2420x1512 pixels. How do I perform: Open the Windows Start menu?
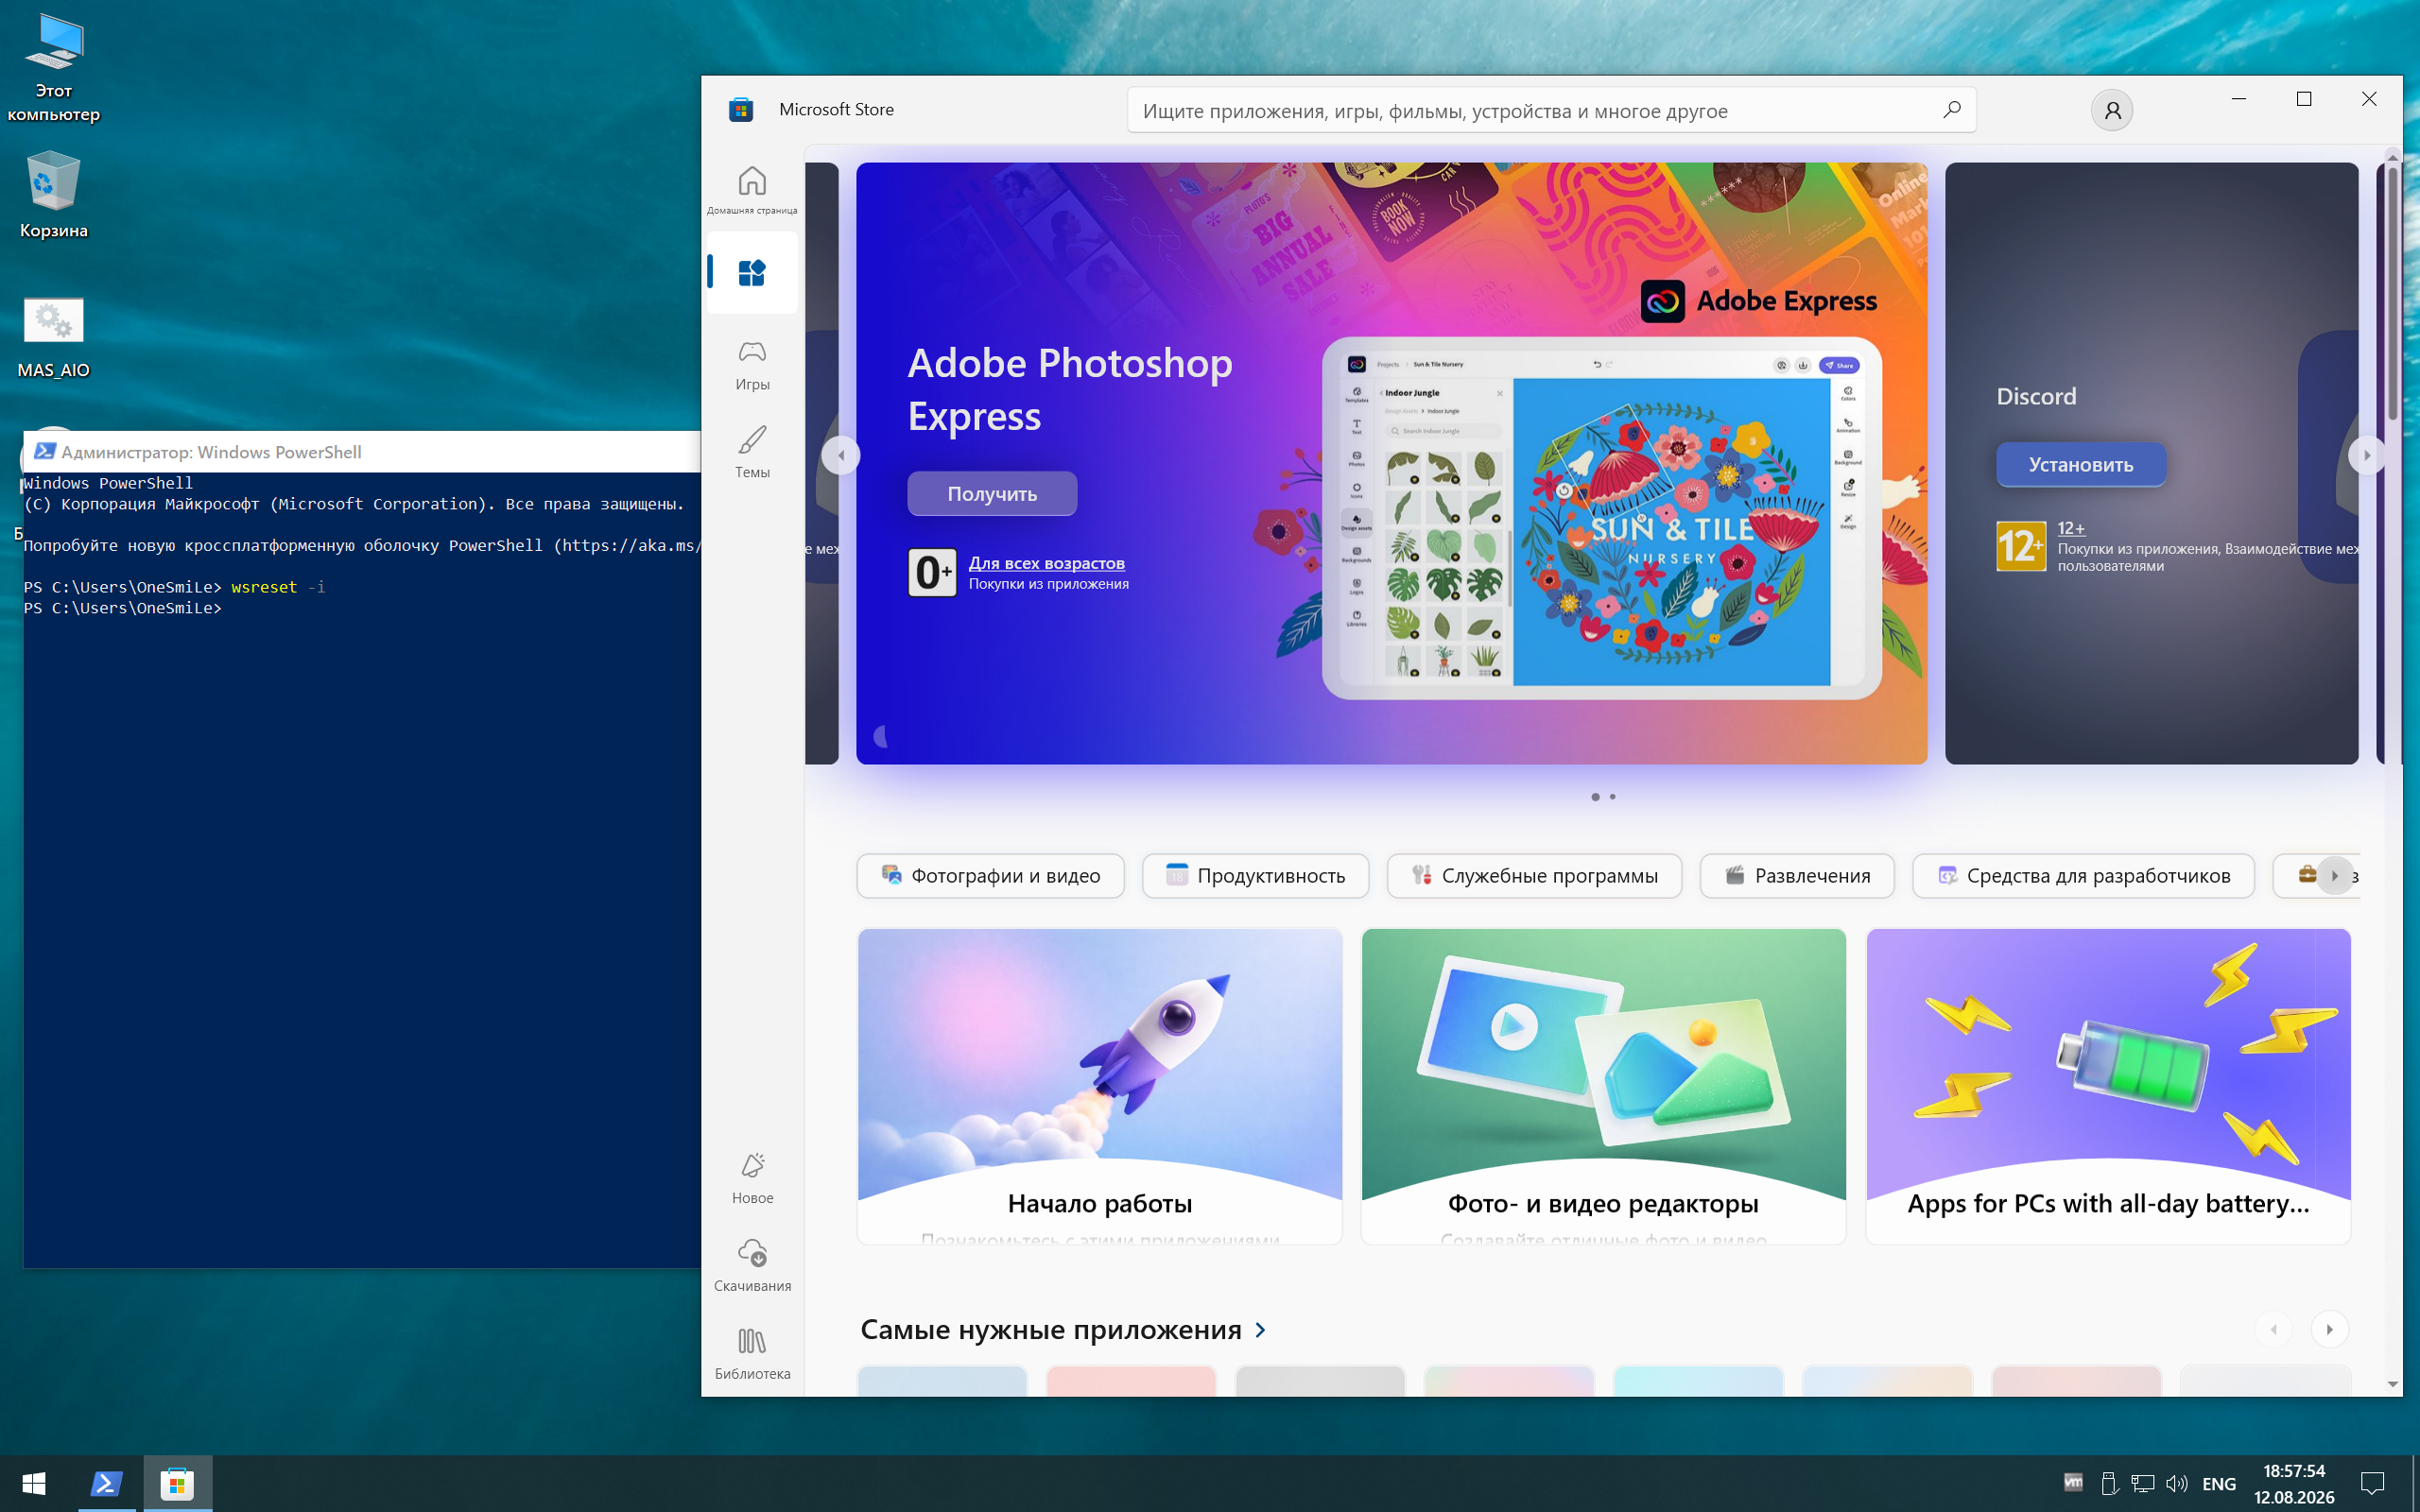pos(34,1483)
